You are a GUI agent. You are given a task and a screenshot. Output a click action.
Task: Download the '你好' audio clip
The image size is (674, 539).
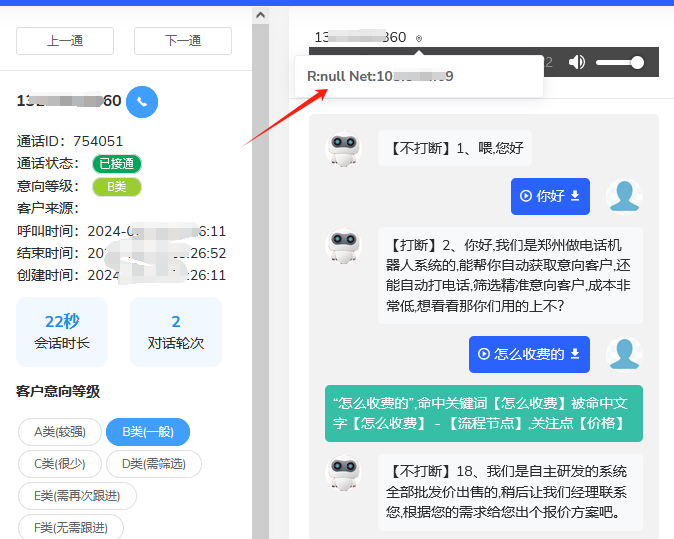pyautogui.click(x=575, y=196)
